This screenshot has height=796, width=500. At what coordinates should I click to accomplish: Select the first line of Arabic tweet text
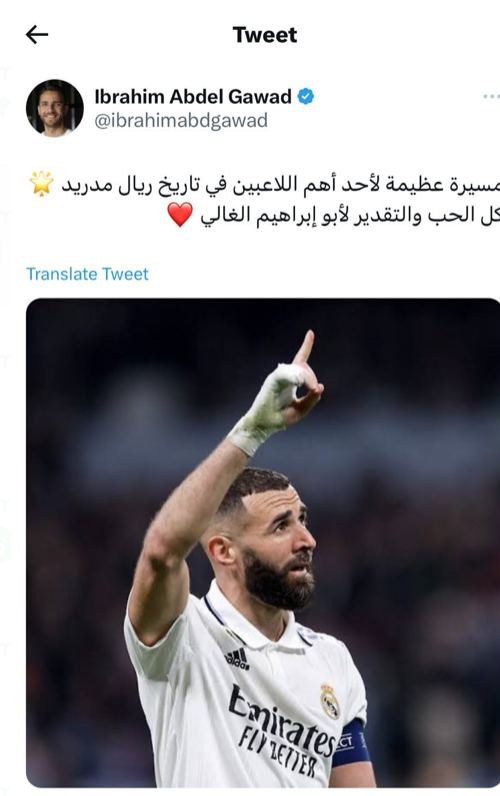(x=280, y=184)
